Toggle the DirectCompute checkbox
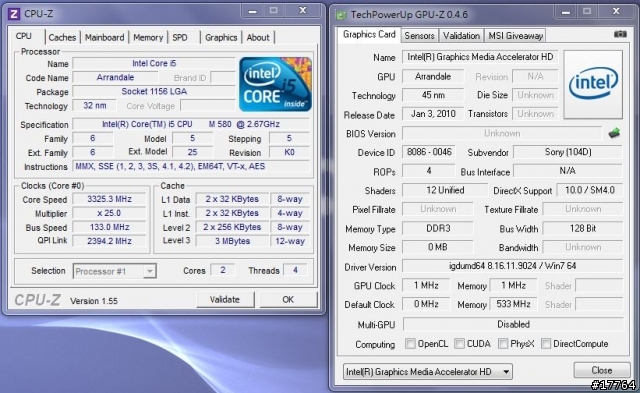 pyautogui.click(x=546, y=344)
